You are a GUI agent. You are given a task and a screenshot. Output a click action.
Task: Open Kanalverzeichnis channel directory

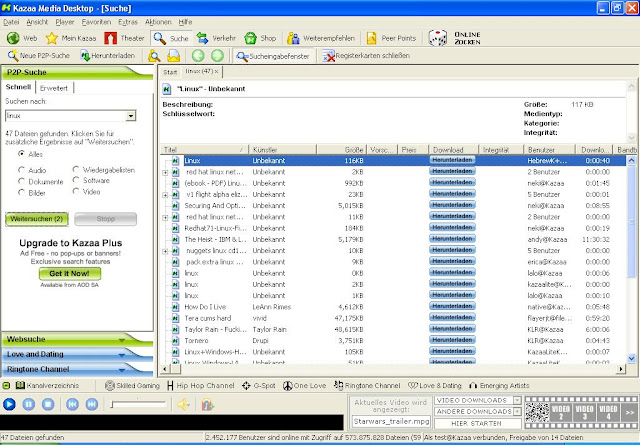point(47,385)
